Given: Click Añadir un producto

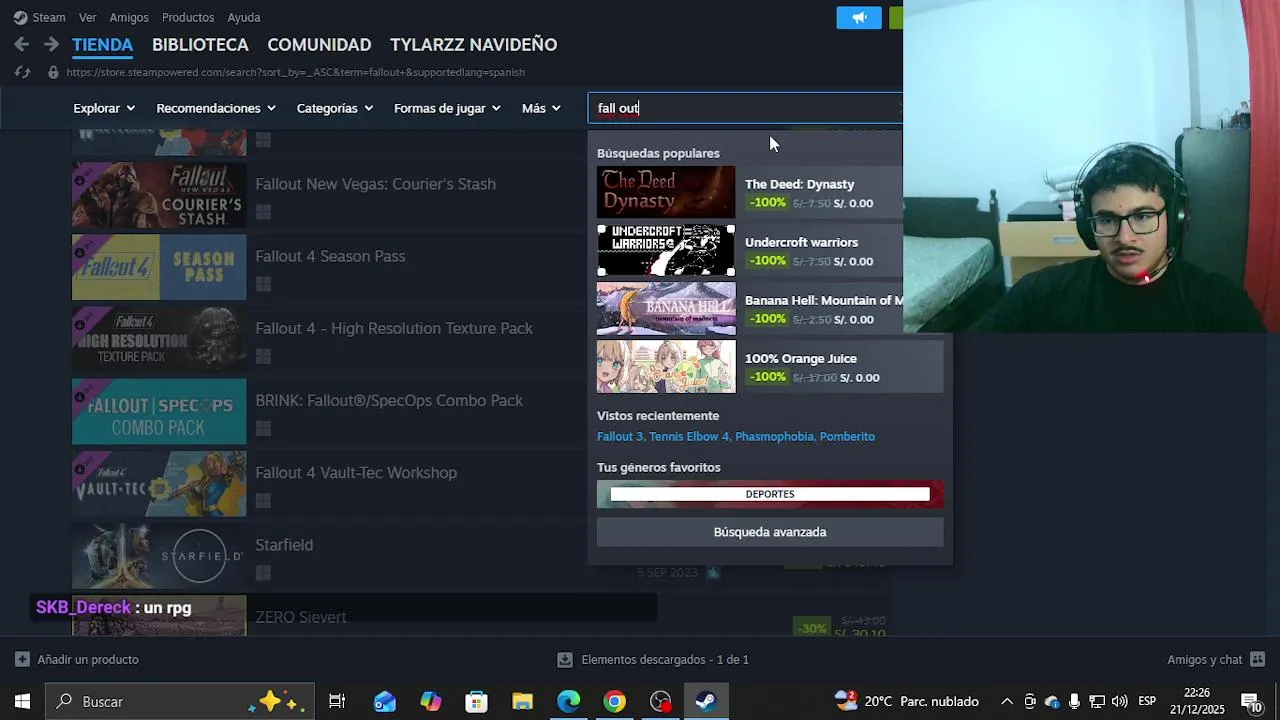Looking at the screenshot, I should 77,660.
